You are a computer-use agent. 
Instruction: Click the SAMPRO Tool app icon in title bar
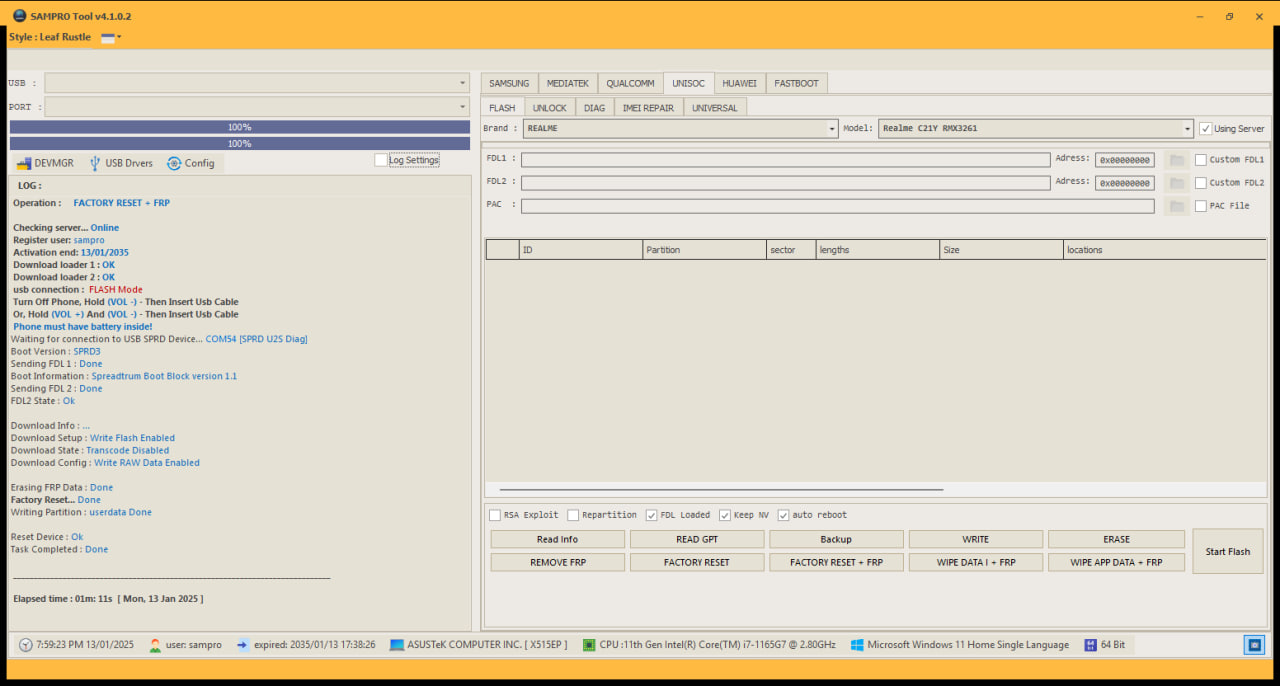(x=19, y=16)
